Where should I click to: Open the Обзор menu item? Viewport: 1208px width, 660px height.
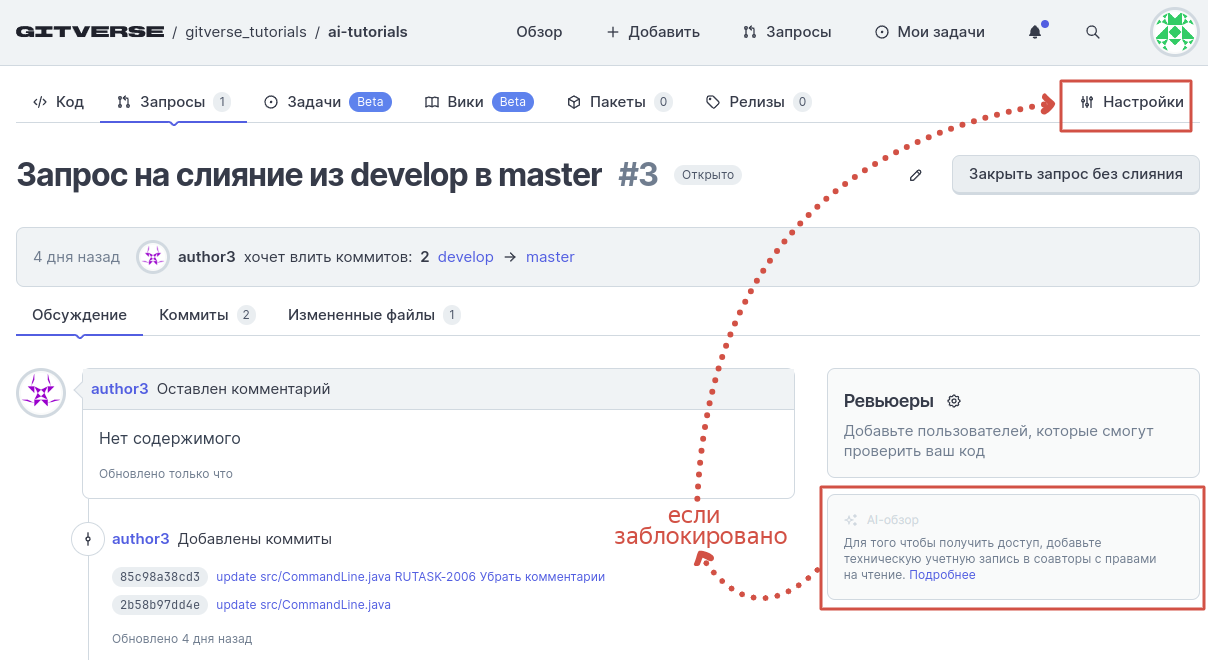[539, 32]
